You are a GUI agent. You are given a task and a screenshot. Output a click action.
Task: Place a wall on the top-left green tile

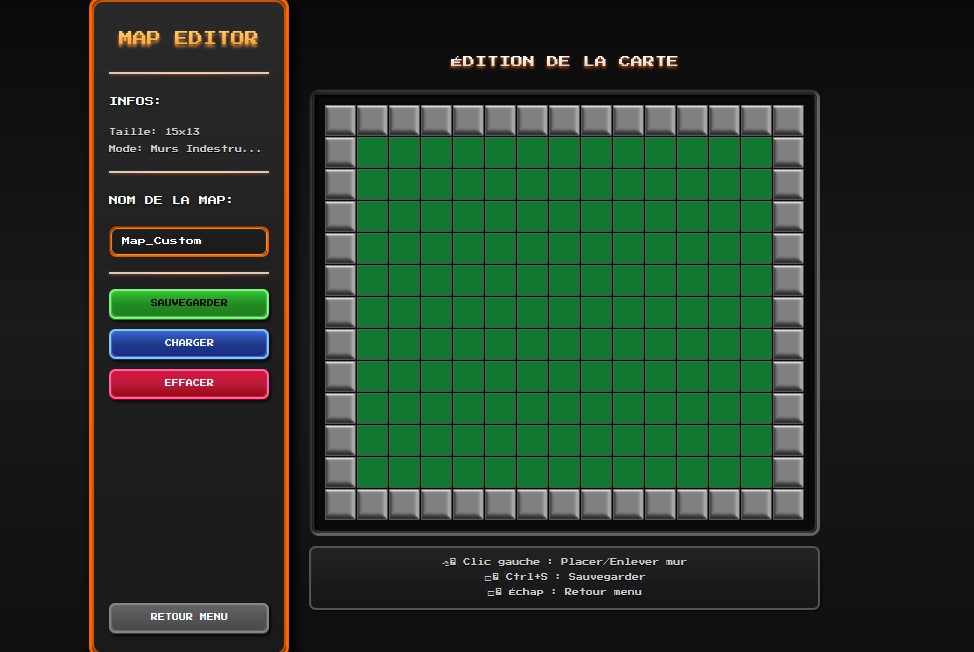tap(372, 152)
